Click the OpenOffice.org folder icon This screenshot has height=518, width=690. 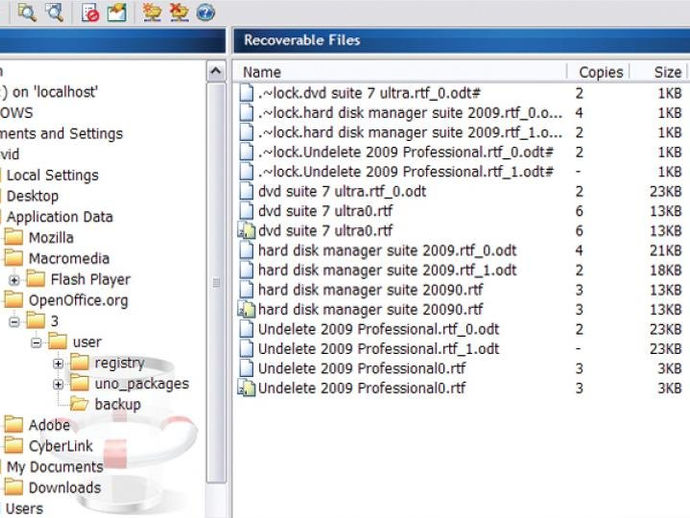(x=14, y=299)
